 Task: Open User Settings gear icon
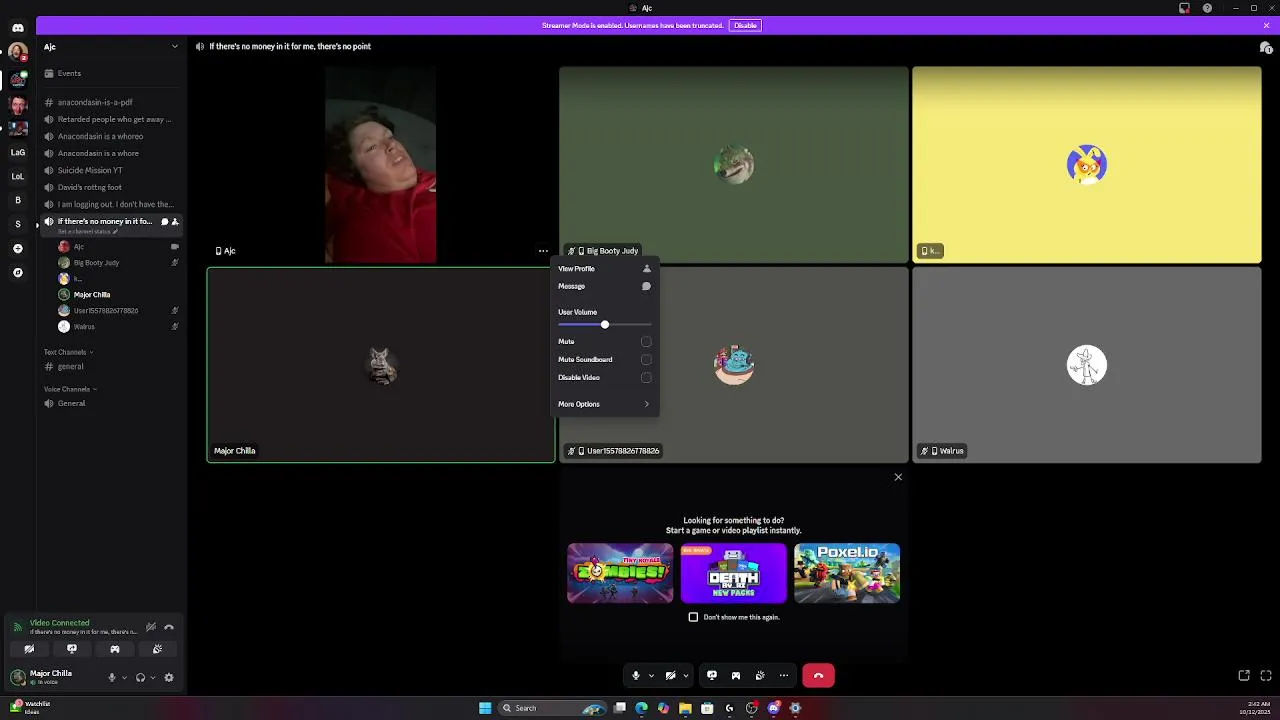pos(169,677)
